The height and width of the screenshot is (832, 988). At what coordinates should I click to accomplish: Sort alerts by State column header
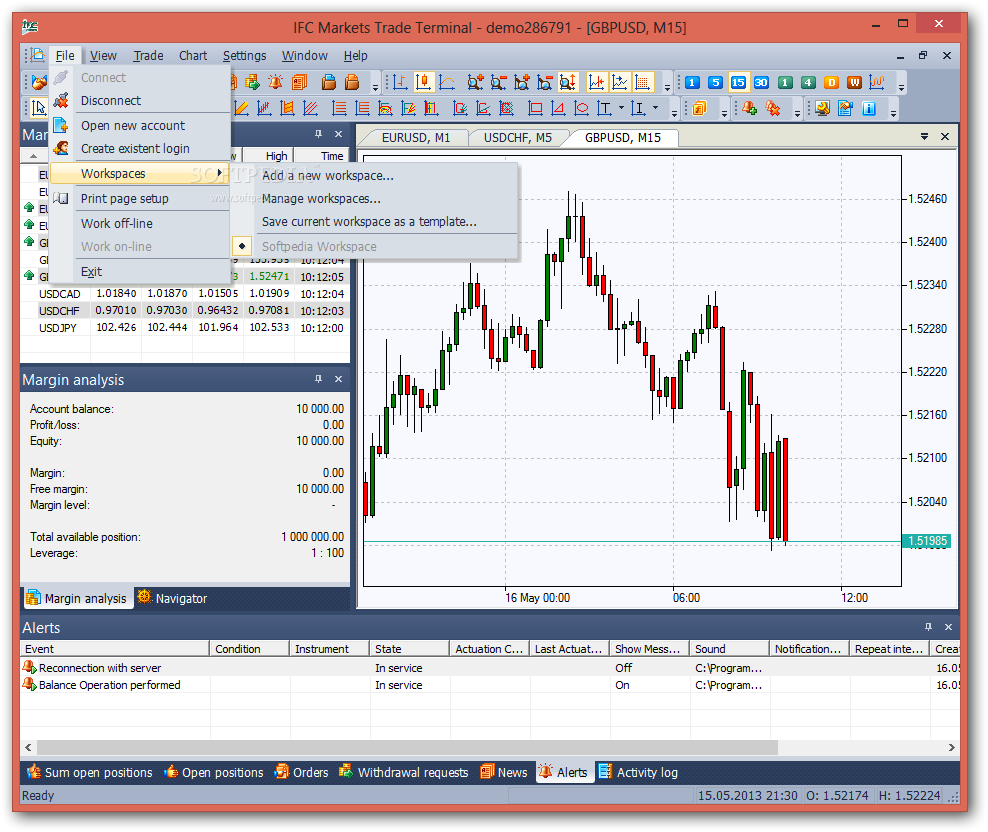(409, 649)
